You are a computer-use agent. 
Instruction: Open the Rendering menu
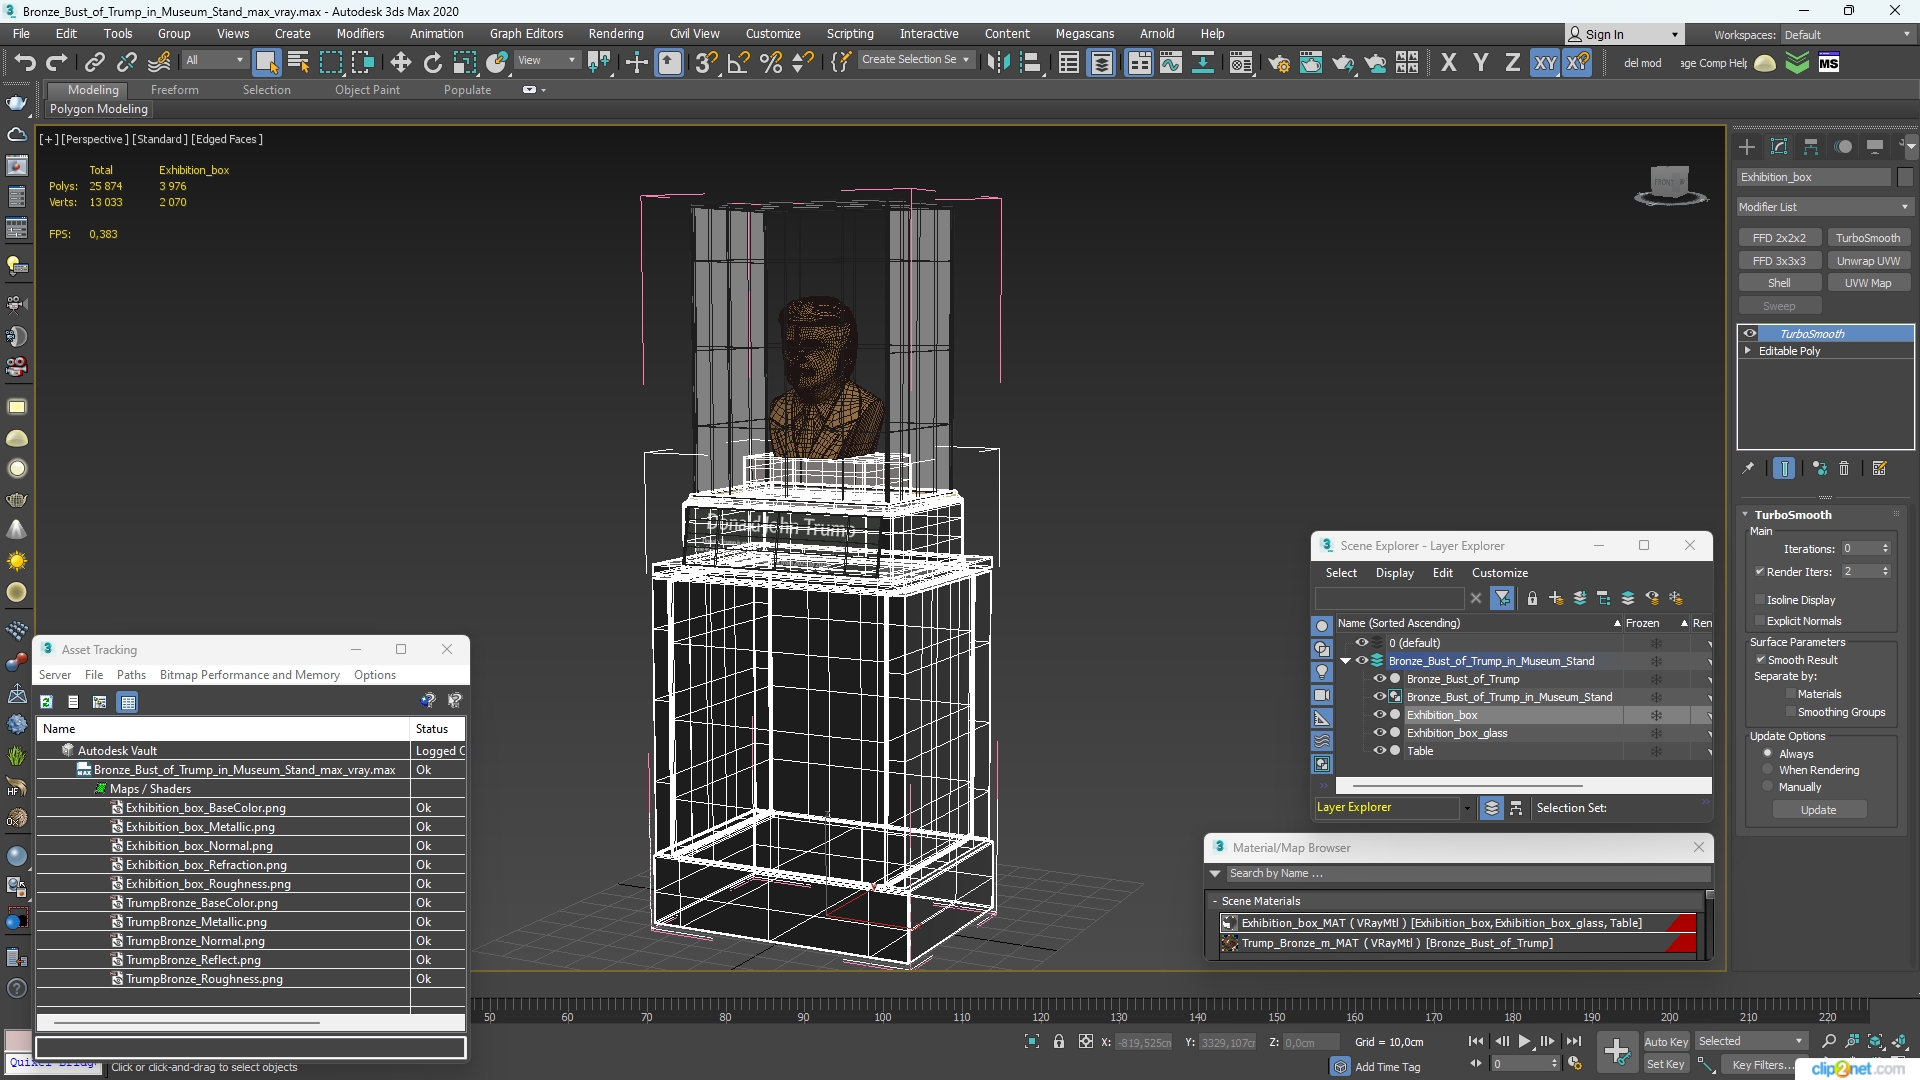[x=616, y=33]
